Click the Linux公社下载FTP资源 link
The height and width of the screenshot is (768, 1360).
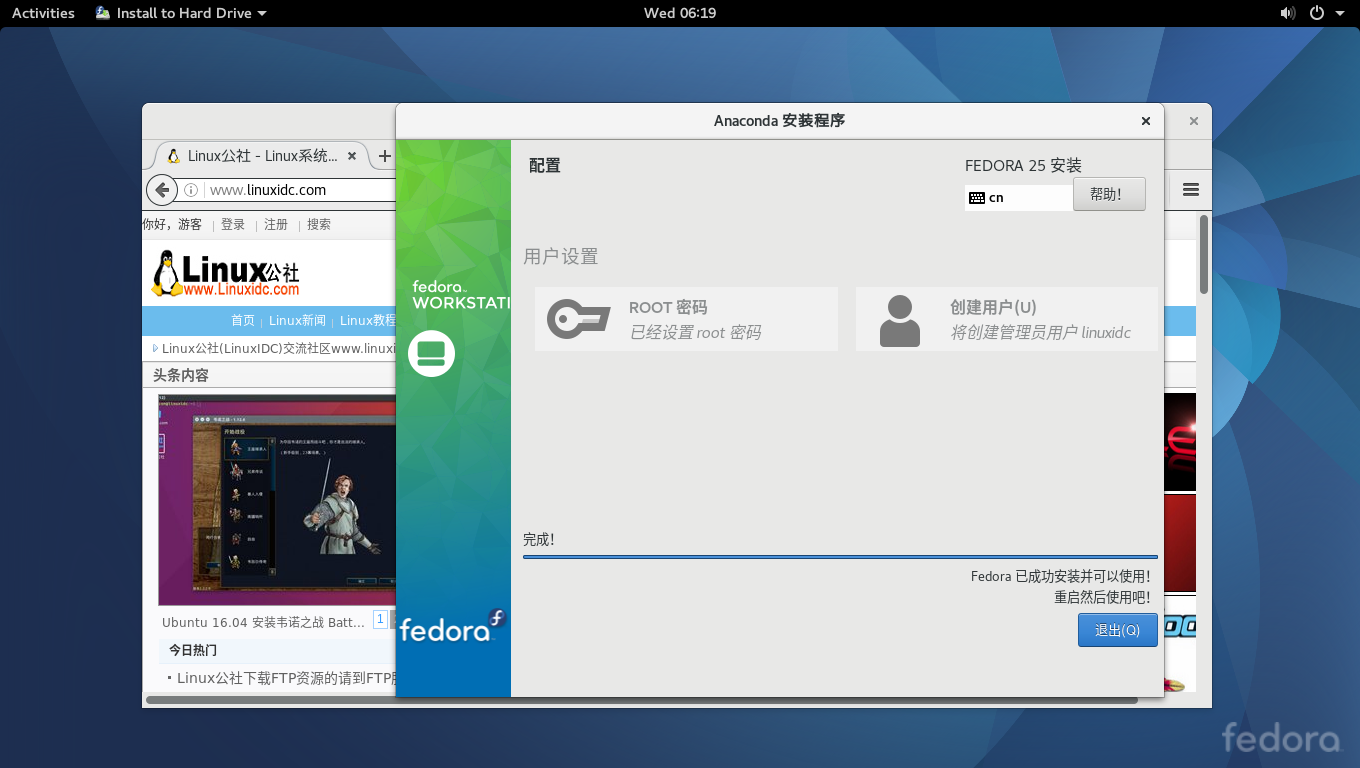pyautogui.click(x=286, y=678)
